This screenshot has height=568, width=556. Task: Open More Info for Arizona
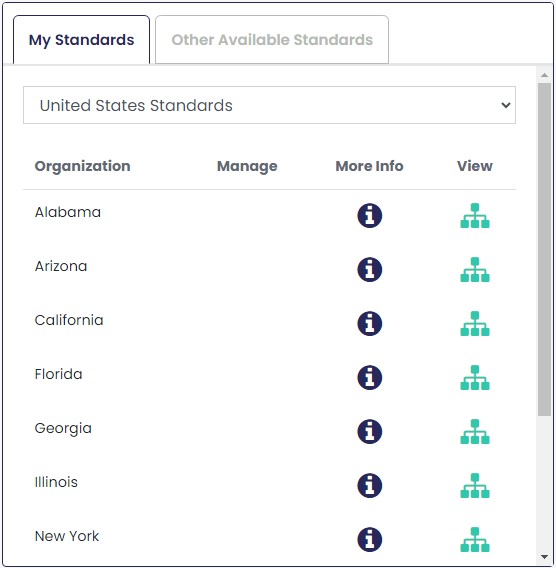369,270
